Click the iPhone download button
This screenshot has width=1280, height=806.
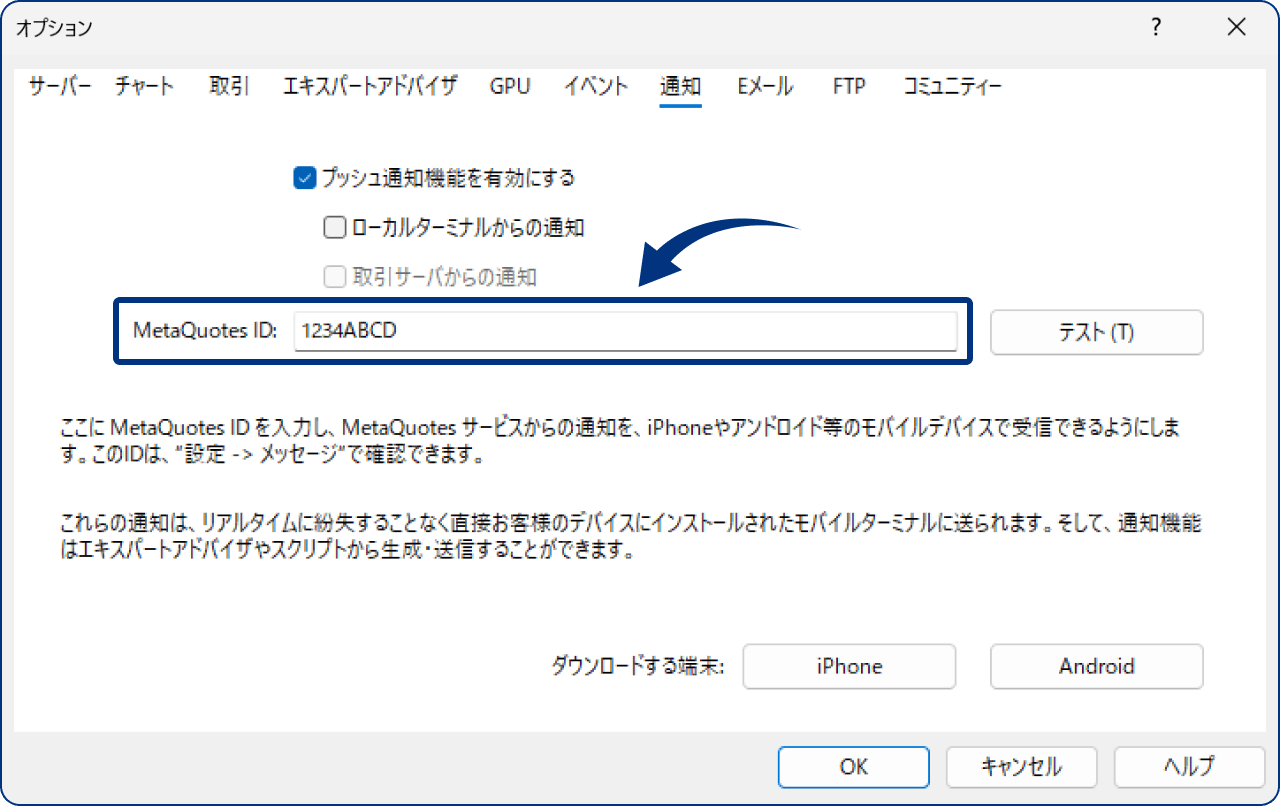pos(849,666)
